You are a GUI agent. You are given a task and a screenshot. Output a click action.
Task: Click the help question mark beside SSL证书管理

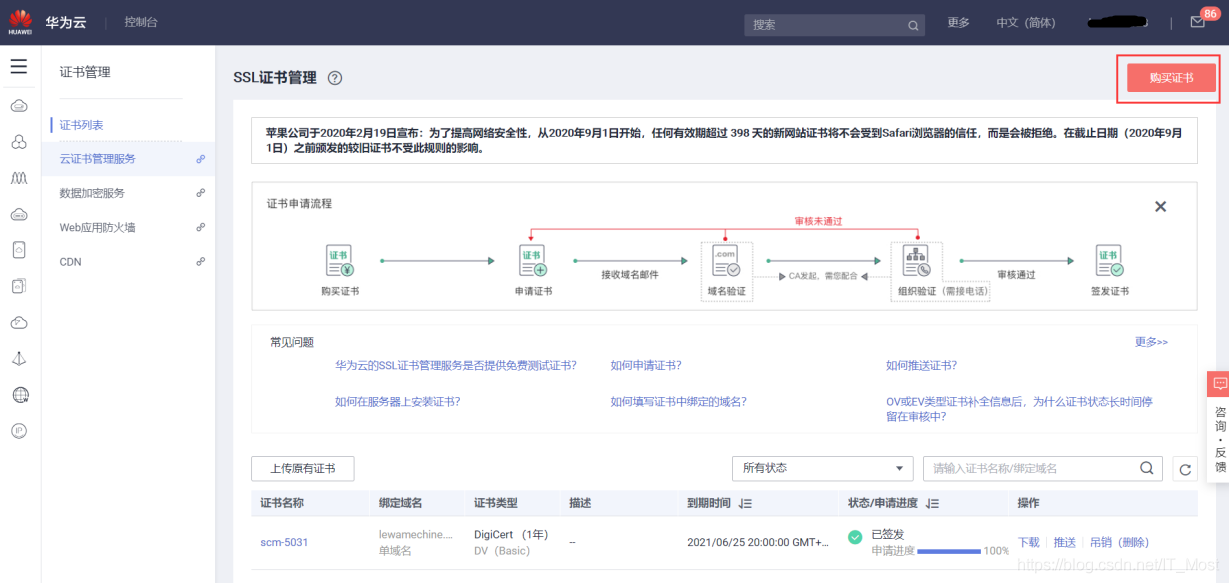tap(335, 78)
